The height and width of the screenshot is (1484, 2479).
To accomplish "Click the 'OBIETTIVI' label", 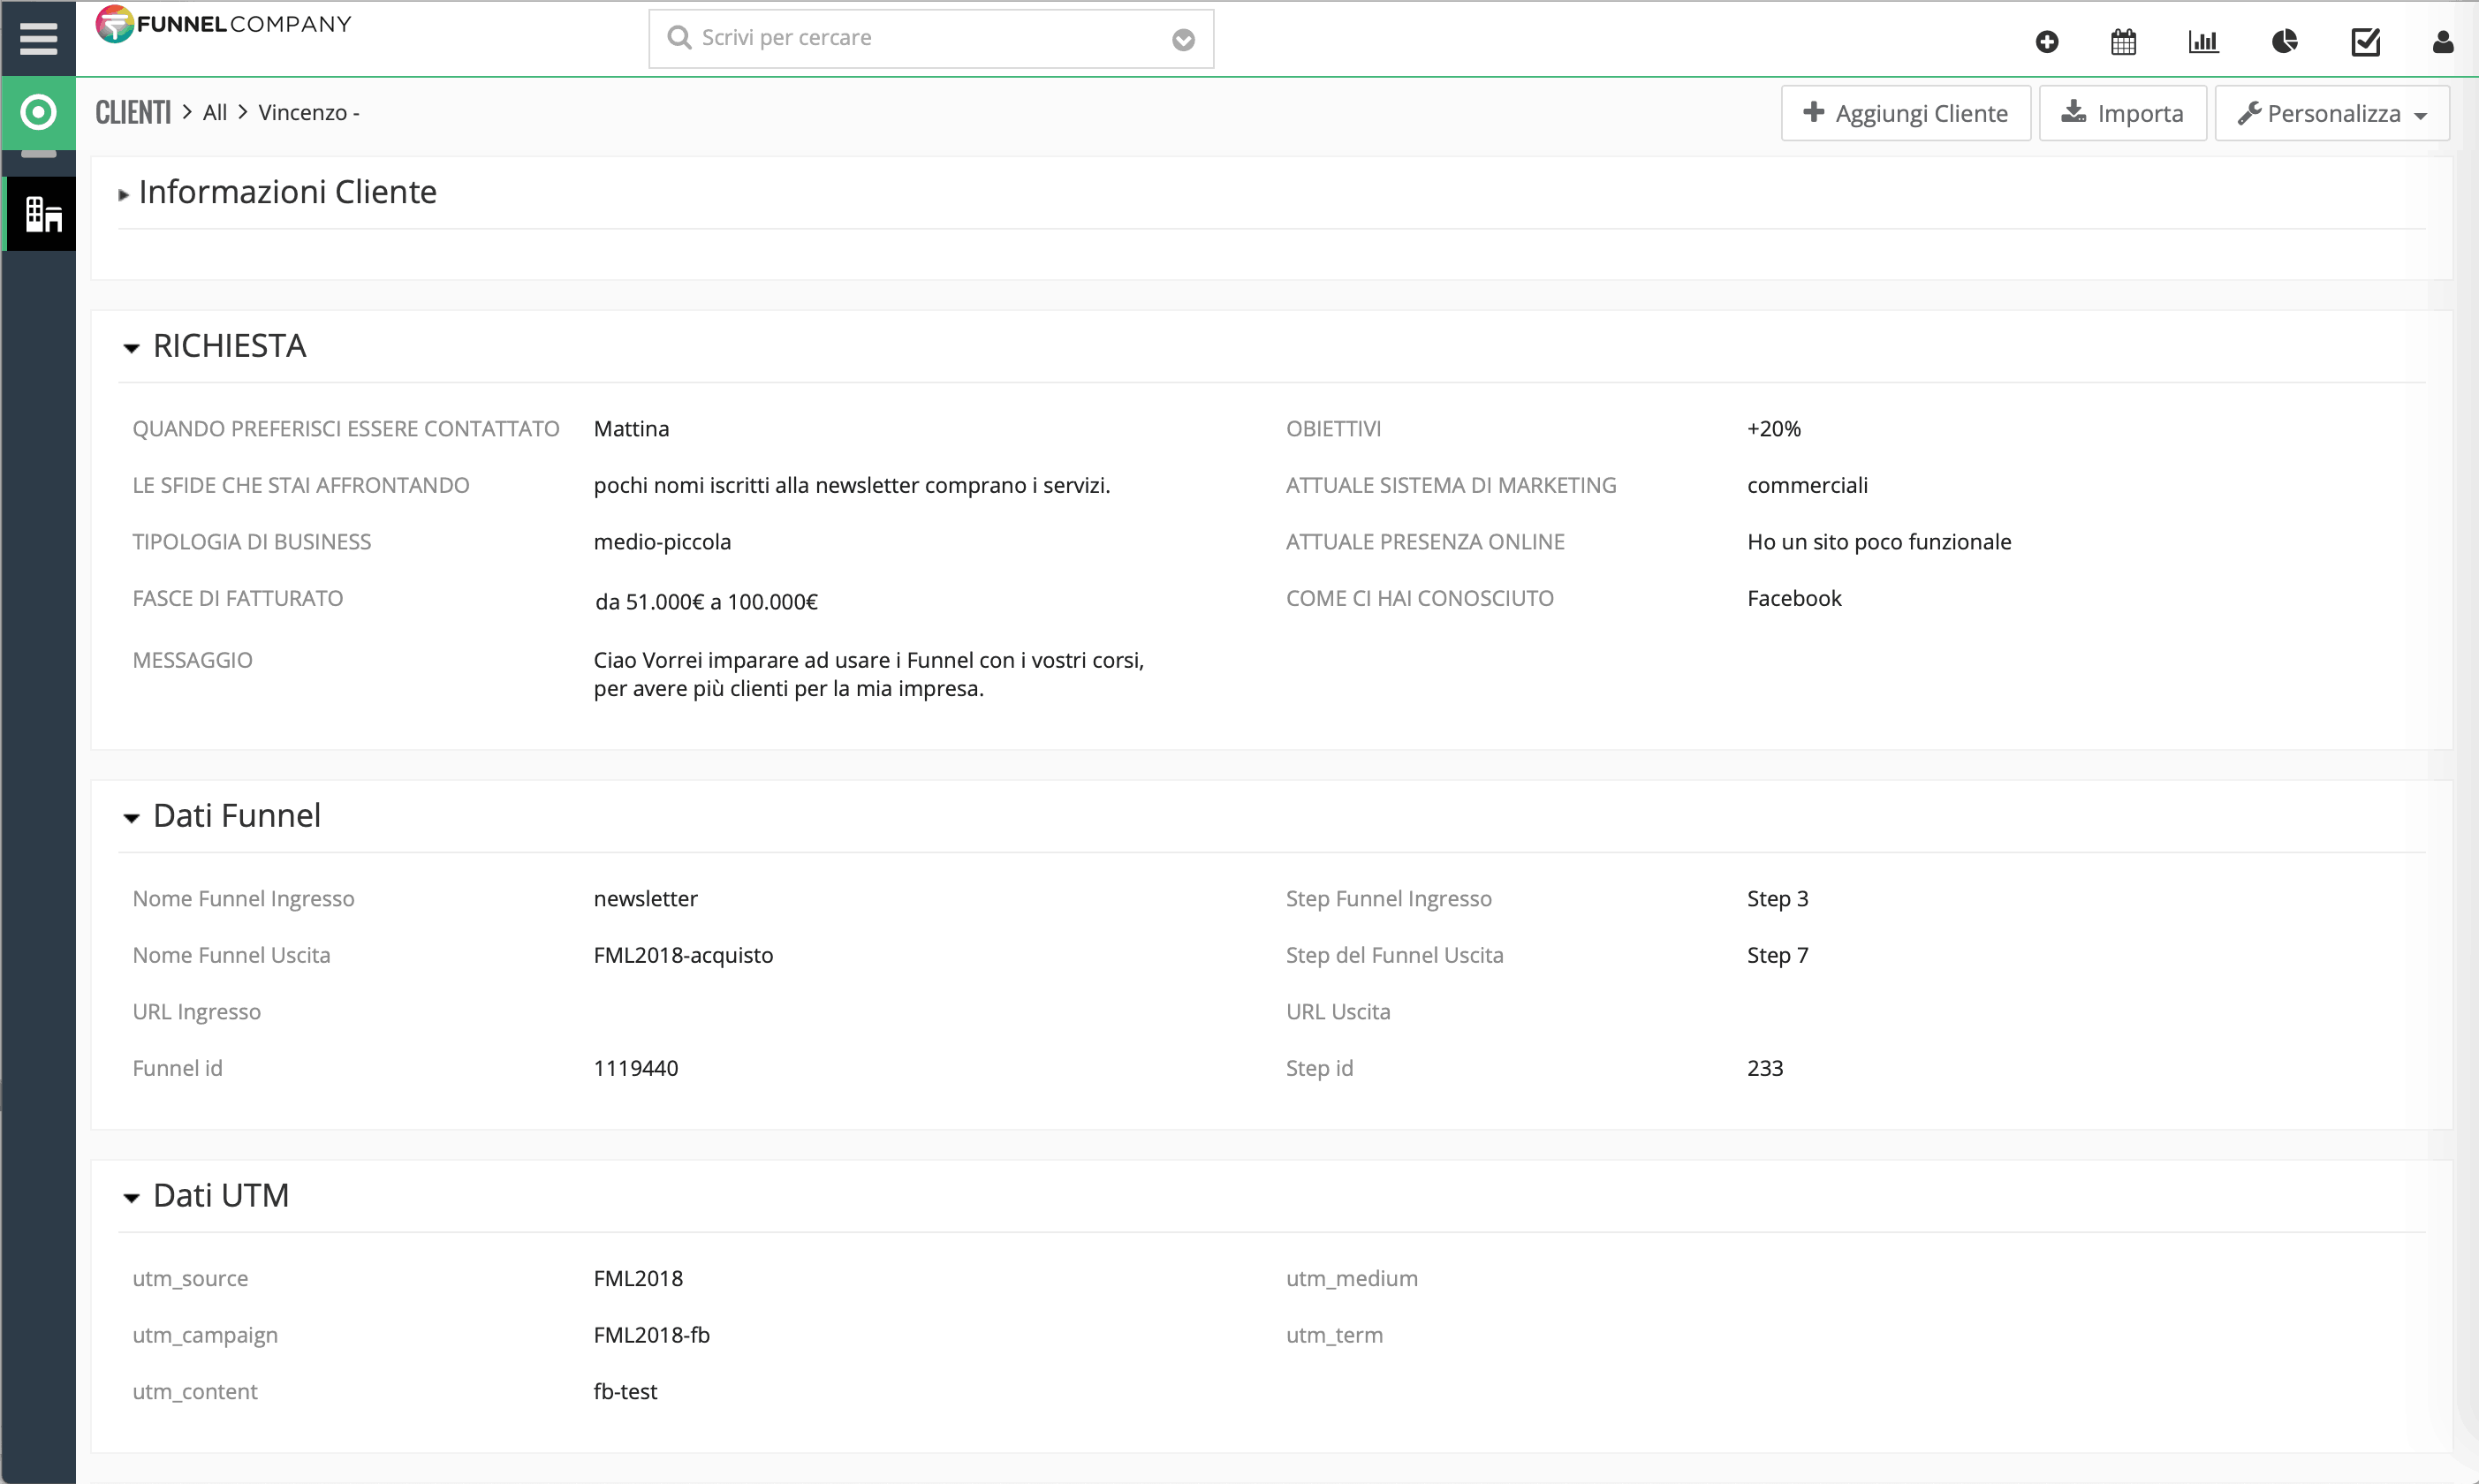I will click(1333, 429).
